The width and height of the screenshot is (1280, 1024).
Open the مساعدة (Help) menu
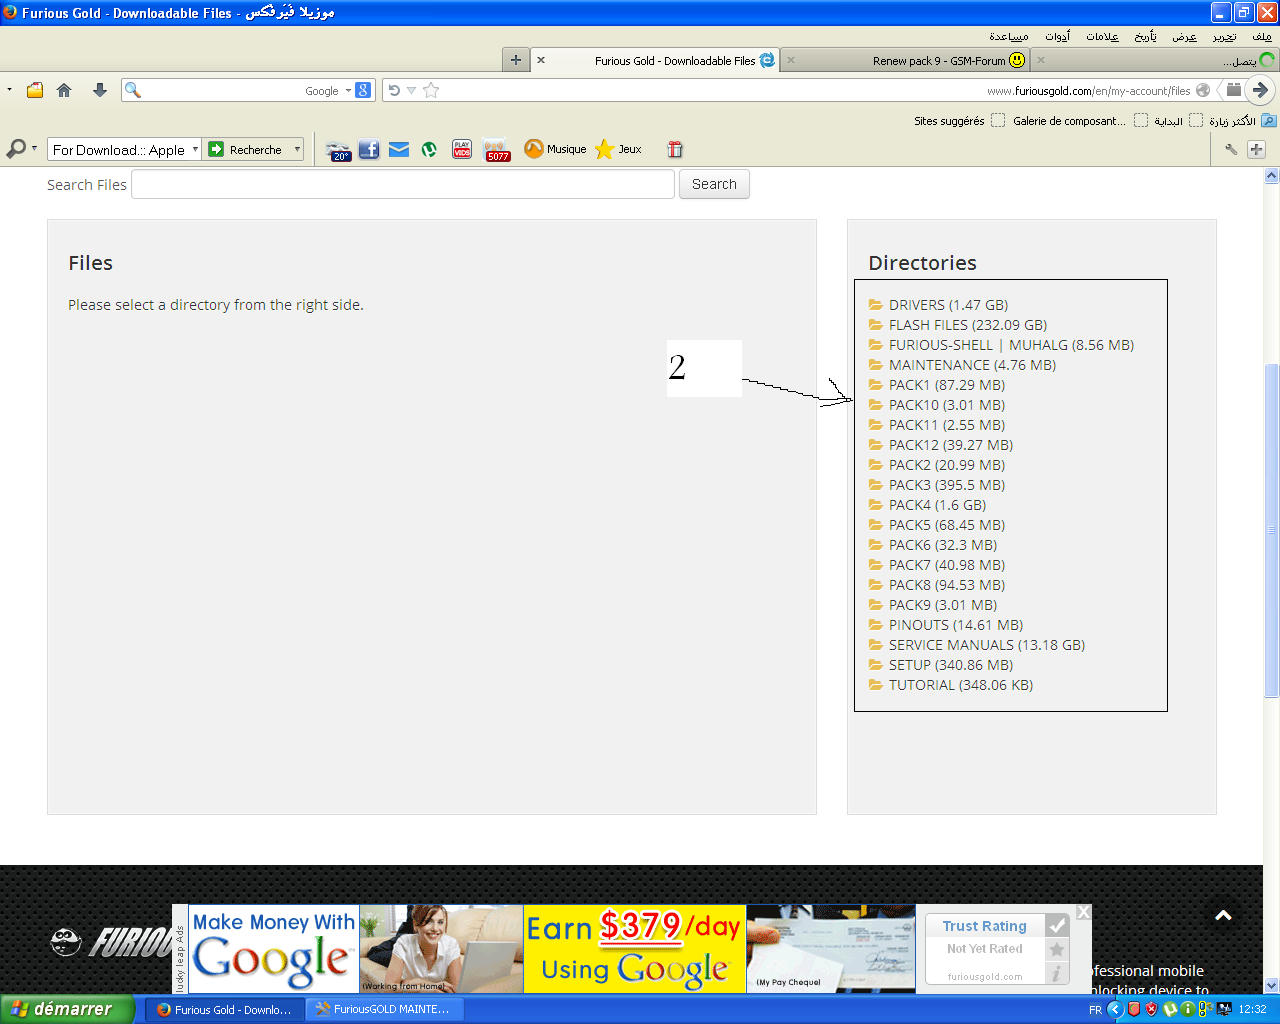[1009, 36]
